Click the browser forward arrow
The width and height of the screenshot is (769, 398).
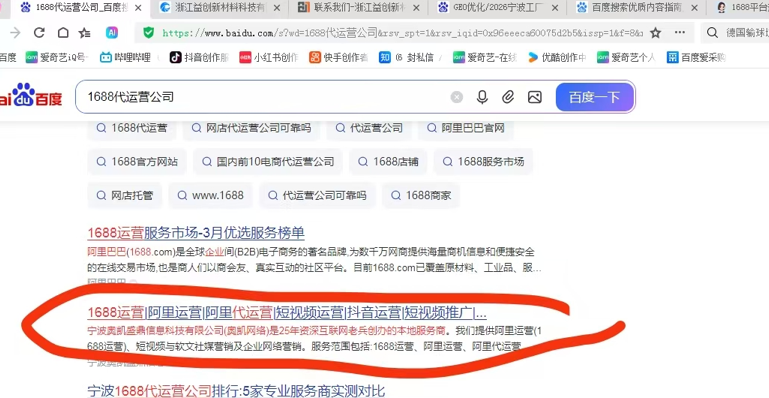point(16,33)
